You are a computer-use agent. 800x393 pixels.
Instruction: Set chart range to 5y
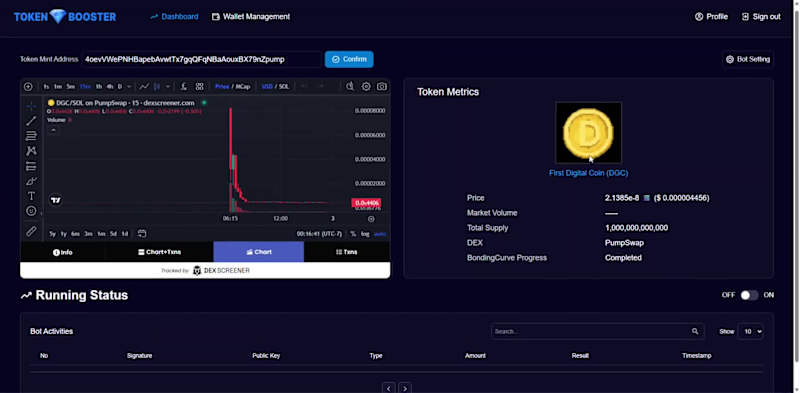tap(52, 234)
